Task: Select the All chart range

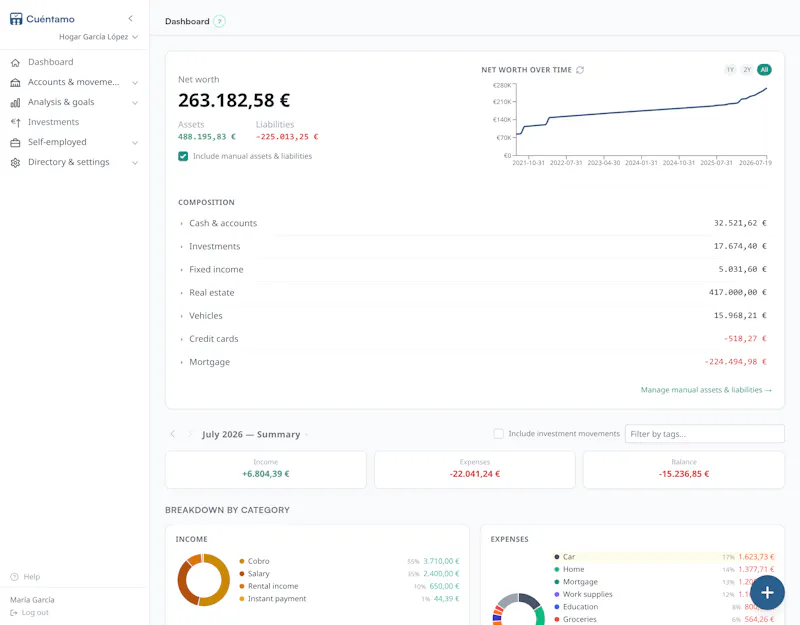Action: [764, 70]
